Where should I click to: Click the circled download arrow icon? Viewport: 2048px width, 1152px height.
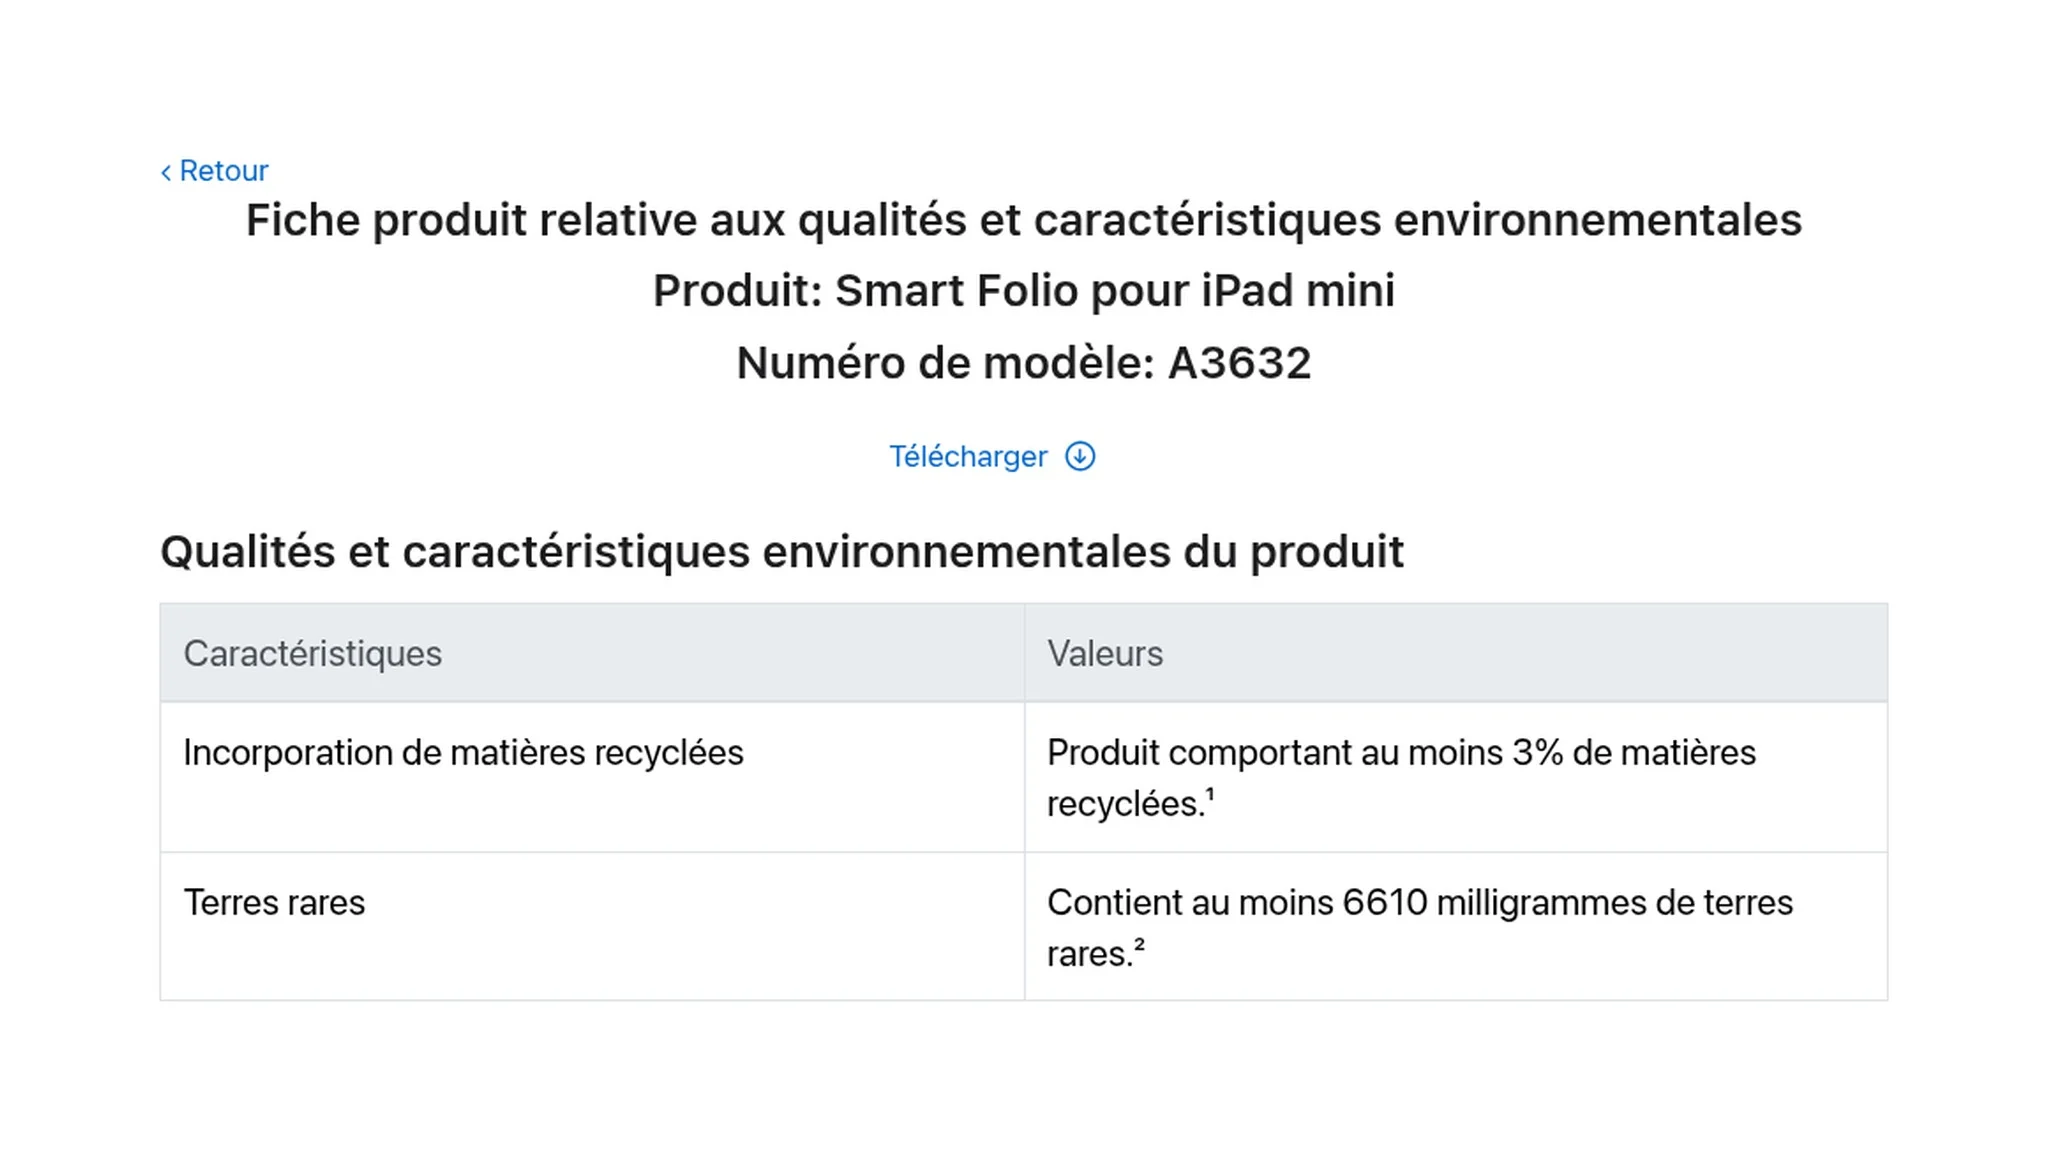click(x=1080, y=457)
